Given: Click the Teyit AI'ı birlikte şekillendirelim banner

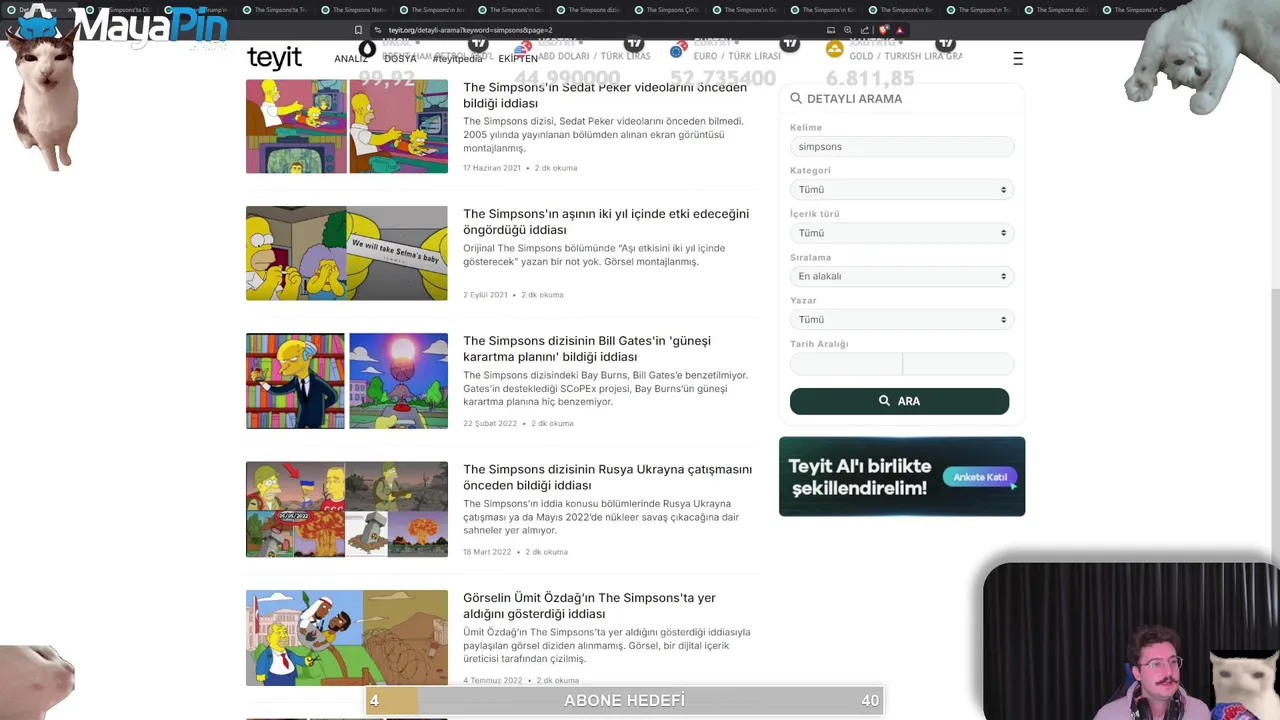Looking at the screenshot, I should coord(902,477).
